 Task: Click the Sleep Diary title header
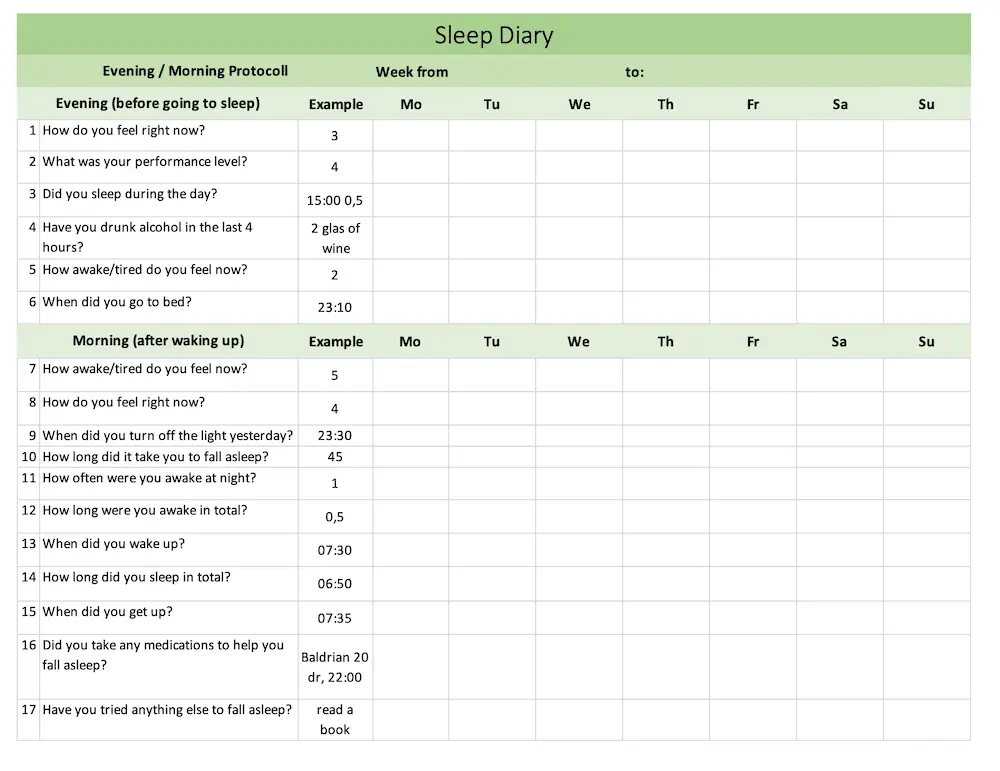(494, 34)
